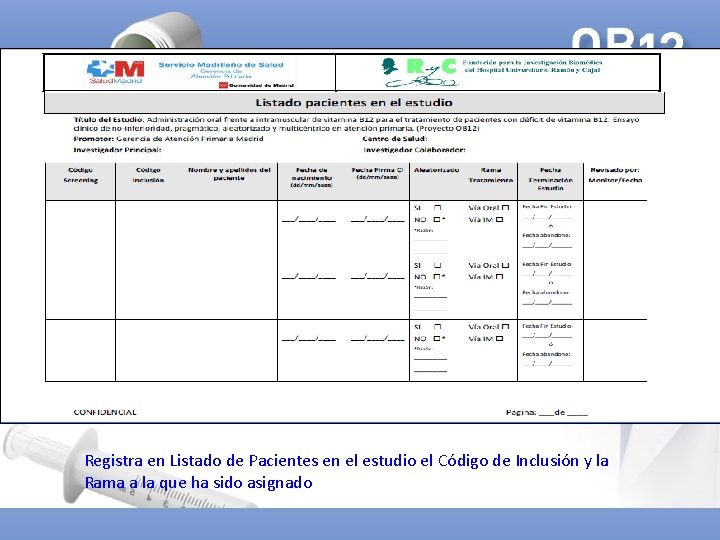Click 'Servicio Madrileño de Salud' header text
This screenshot has width=720, height=540.
(221, 65)
